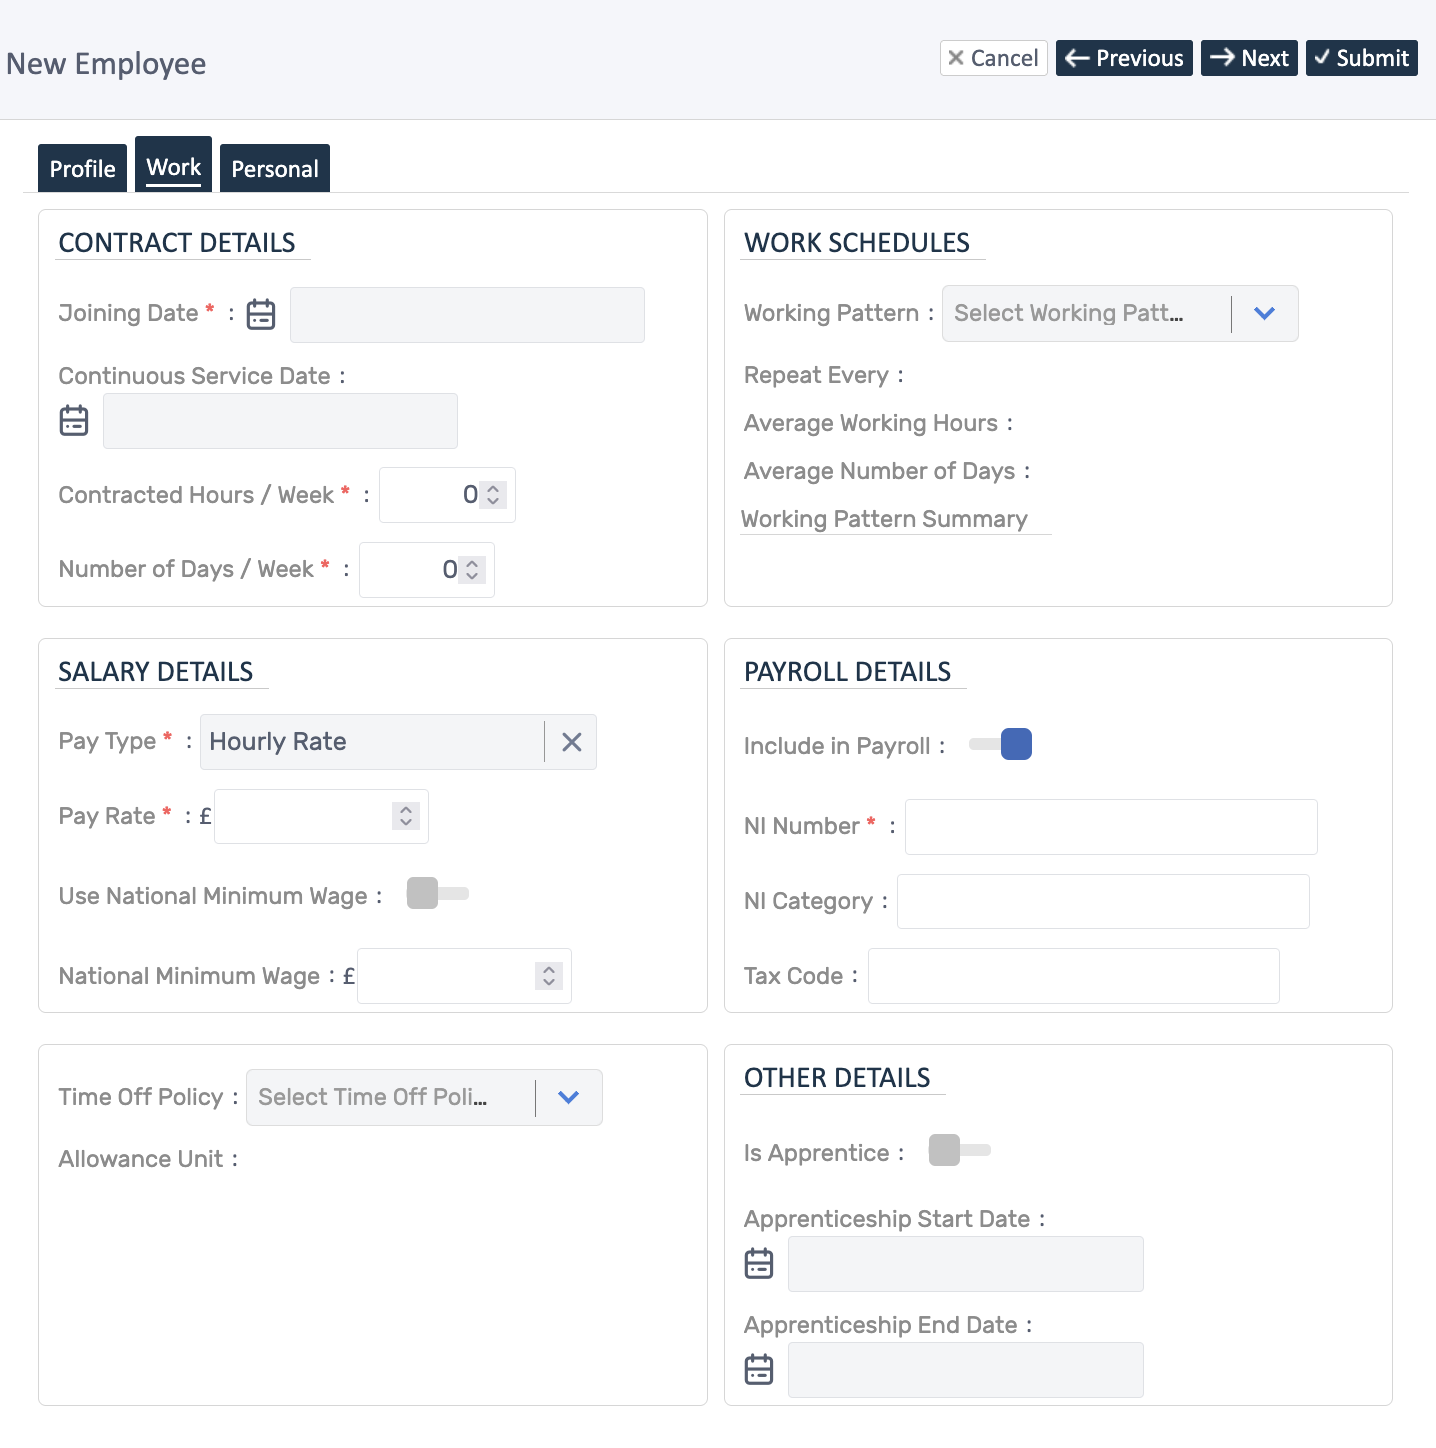The width and height of the screenshot is (1436, 1448).
Task: Cancel the new employee form
Action: pos(993,58)
